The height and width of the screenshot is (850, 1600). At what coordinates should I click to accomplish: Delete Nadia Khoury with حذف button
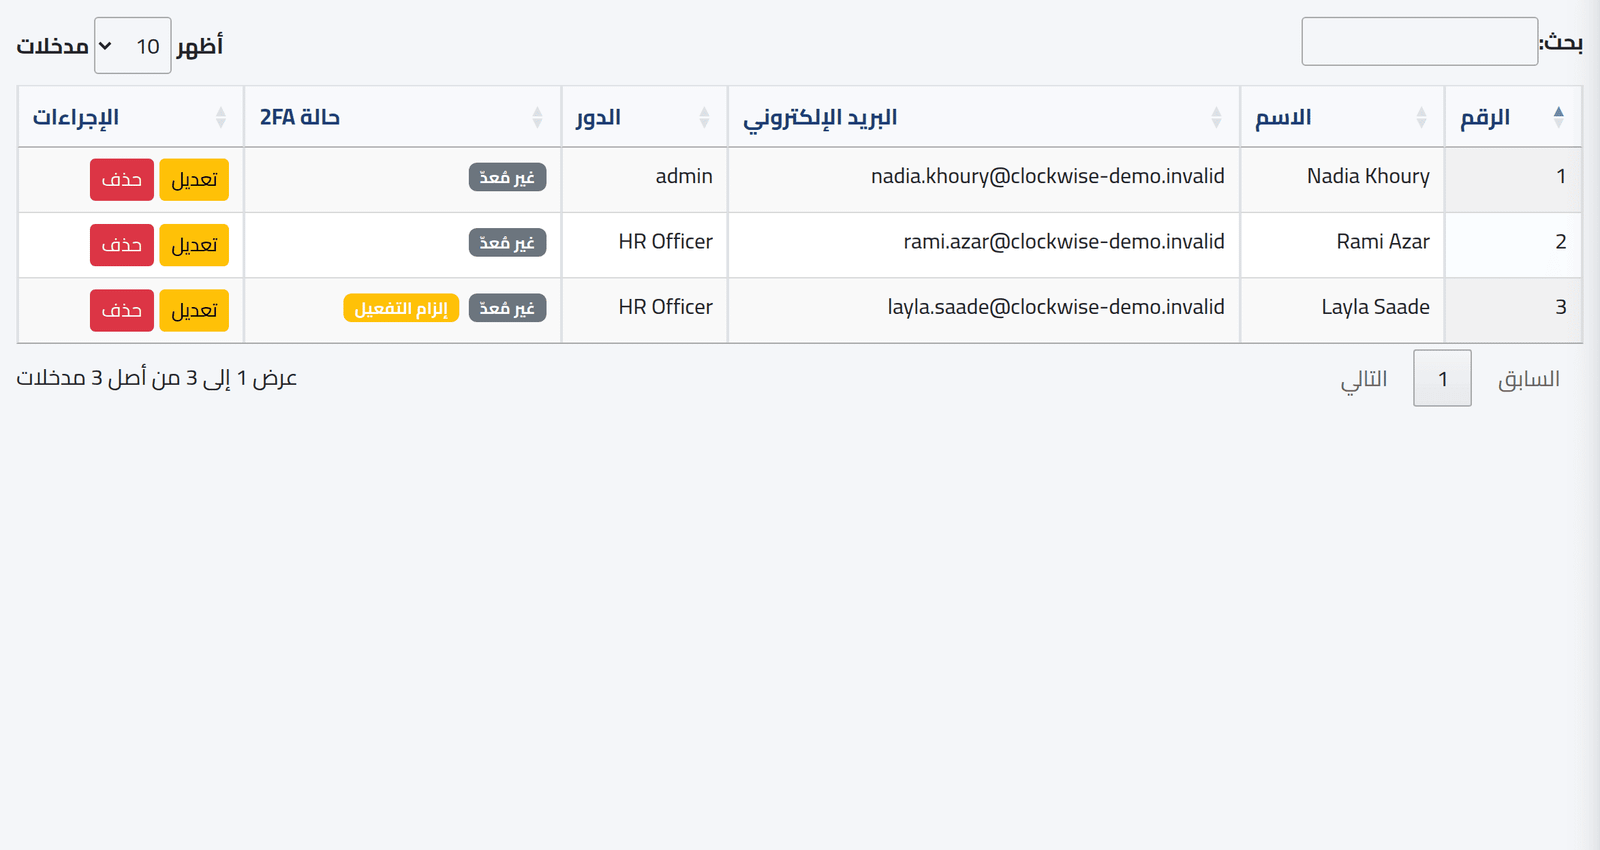(x=122, y=180)
